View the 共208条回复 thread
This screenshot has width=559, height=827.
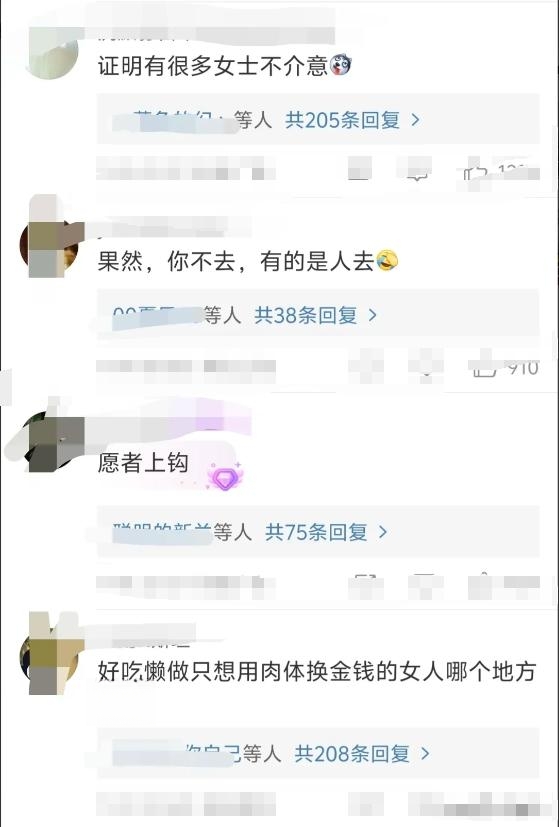click(x=352, y=754)
